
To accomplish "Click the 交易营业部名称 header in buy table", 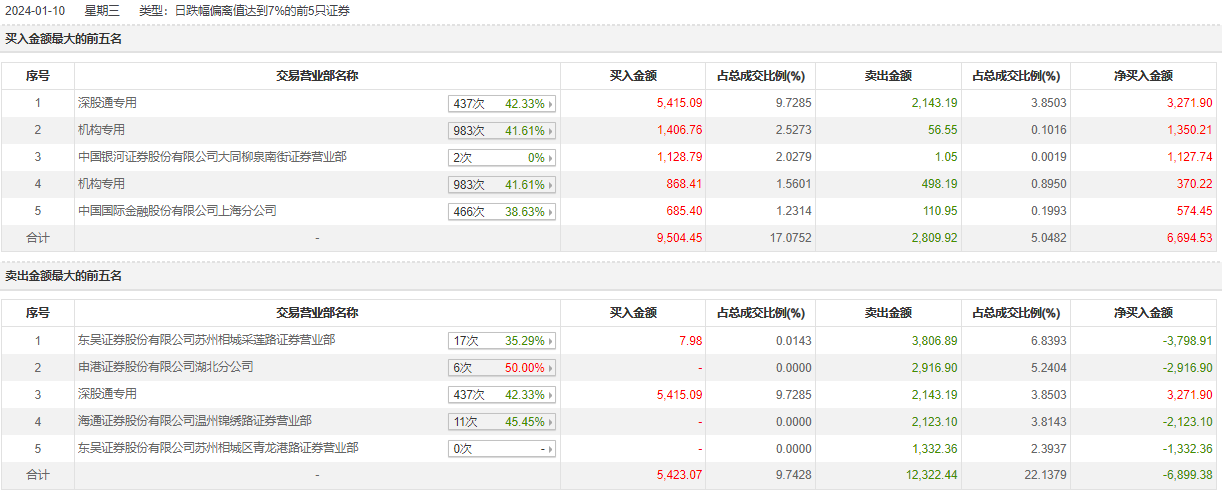I will (x=317, y=76).
